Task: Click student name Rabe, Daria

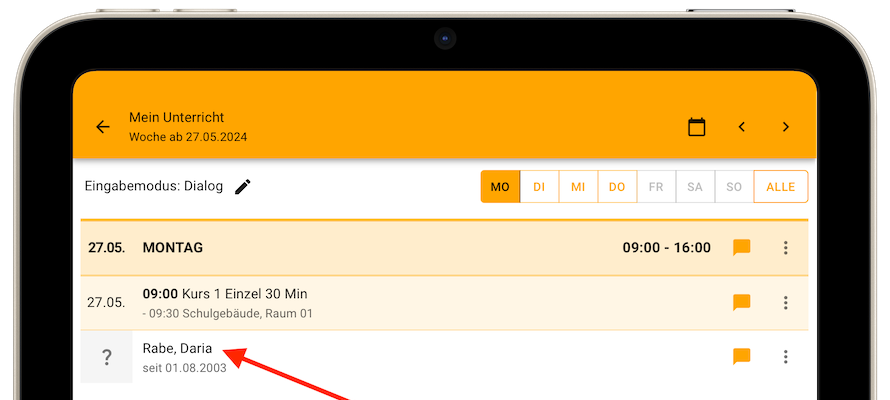Action: (x=177, y=349)
